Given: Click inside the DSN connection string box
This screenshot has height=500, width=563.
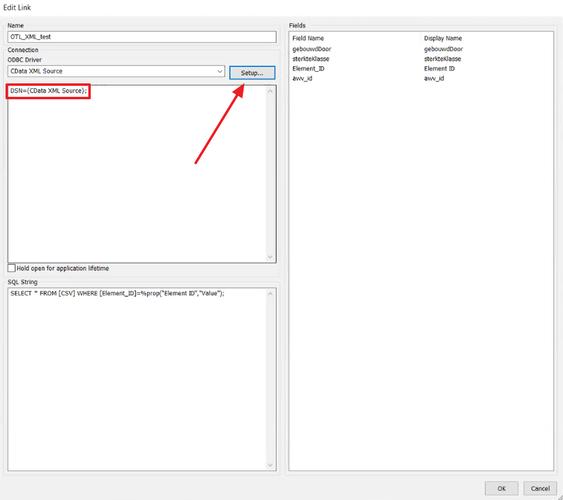Looking at the screenshot, I should 138,174.
